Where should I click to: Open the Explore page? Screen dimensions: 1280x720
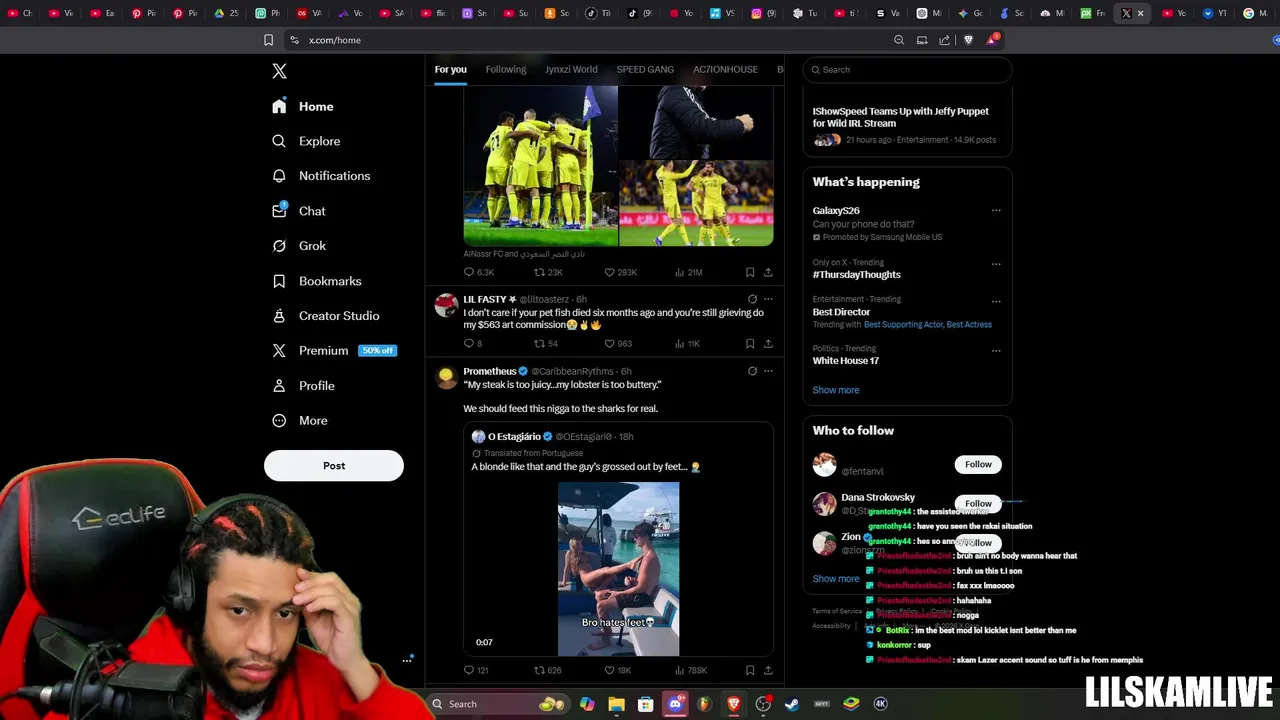(x=306, y=141)
